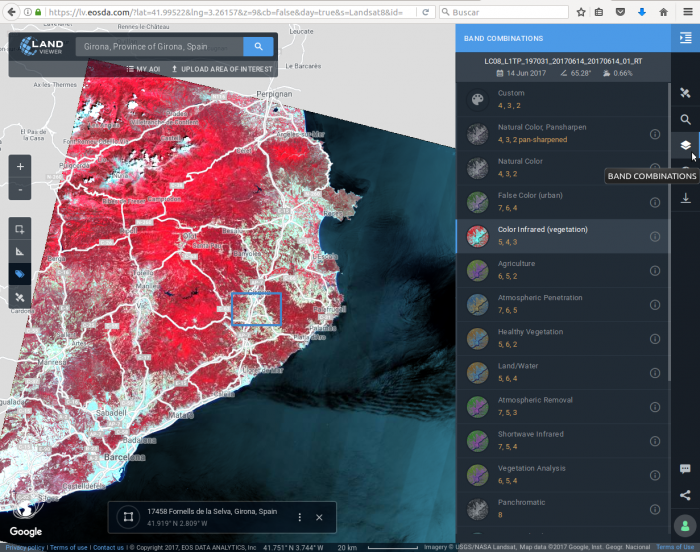The height and width of the screenshot is (552, 700).
Task: Select the Natural Color 4,3,2 combination
Action: click(x=563, y=168)
